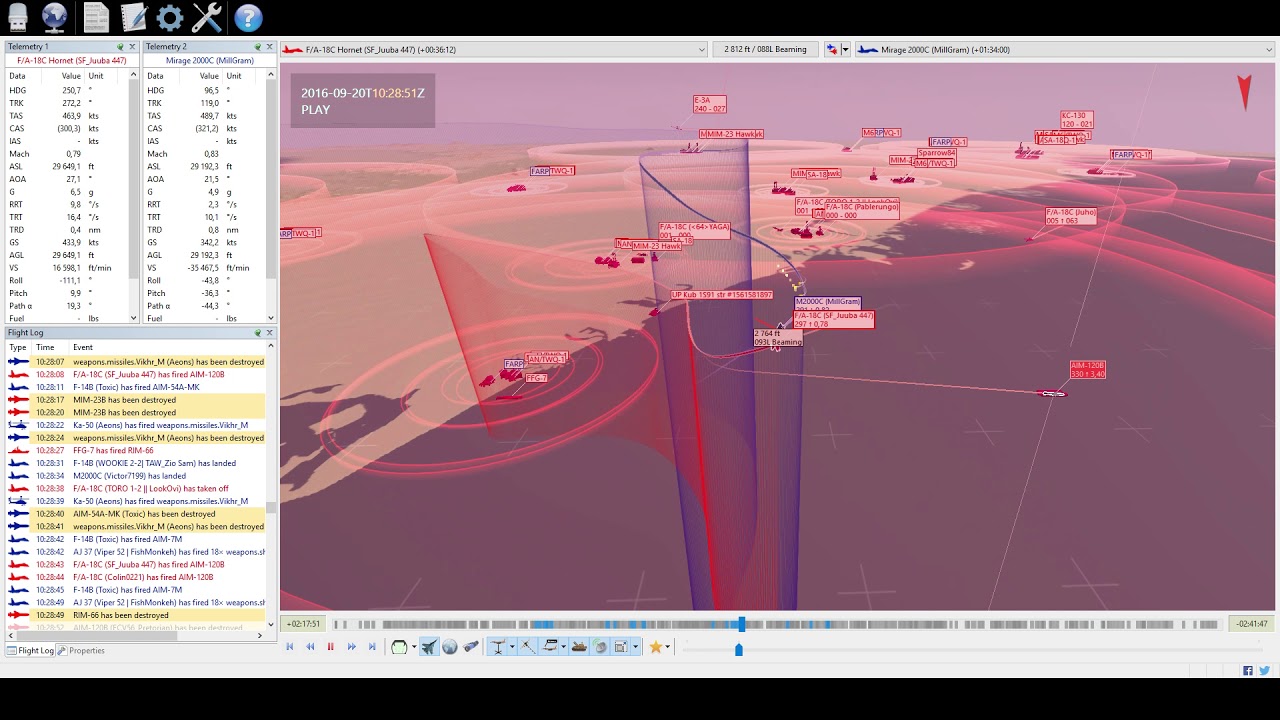The image size is (1280, 720).
Task: Open settings with the gear icon
Action: [x=170, y=17]
